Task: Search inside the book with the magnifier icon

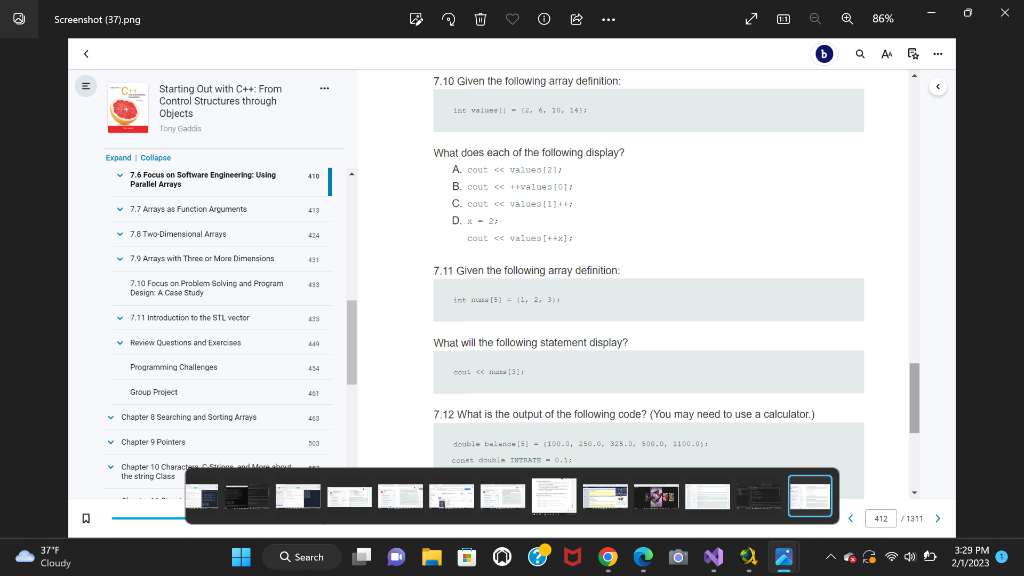Action: click(x=860, y=54)
